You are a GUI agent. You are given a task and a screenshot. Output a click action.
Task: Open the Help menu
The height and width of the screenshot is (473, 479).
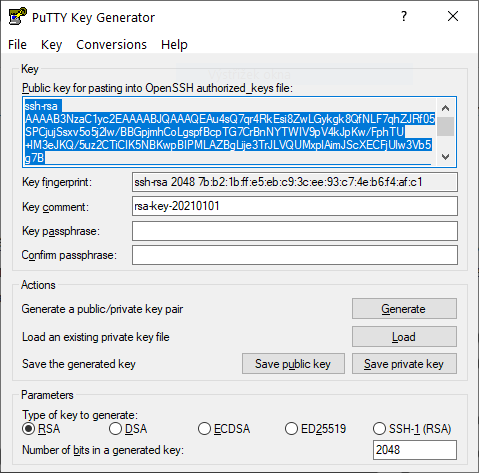174,45
